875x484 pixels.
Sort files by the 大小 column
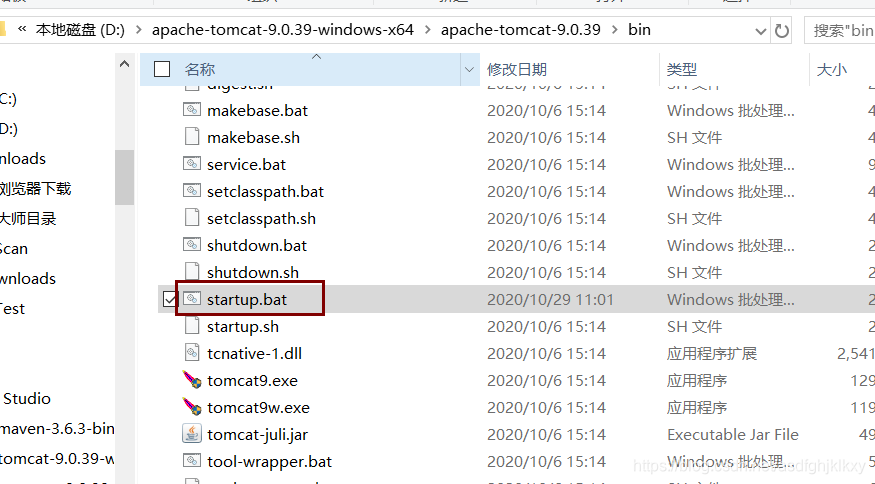831,70
